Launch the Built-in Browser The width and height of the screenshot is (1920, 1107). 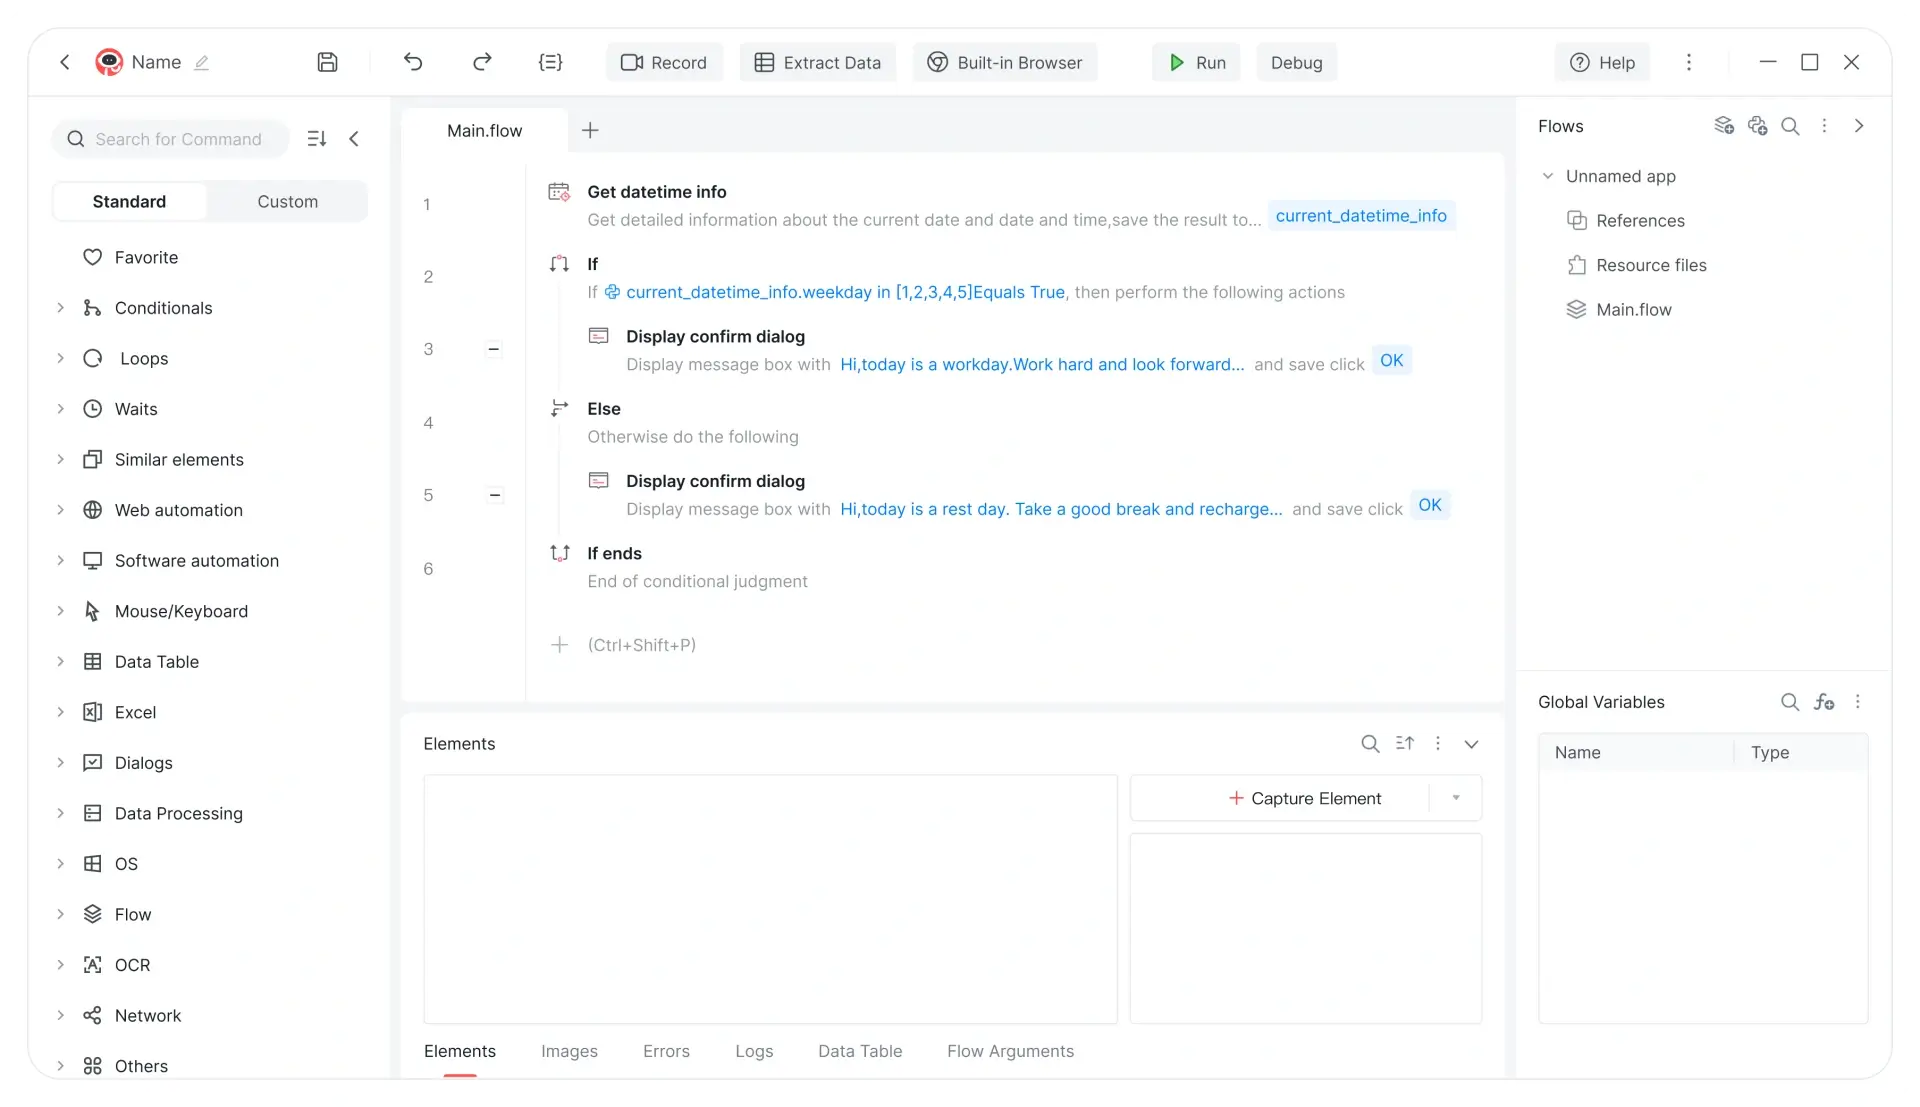(x=1005, y=62)
